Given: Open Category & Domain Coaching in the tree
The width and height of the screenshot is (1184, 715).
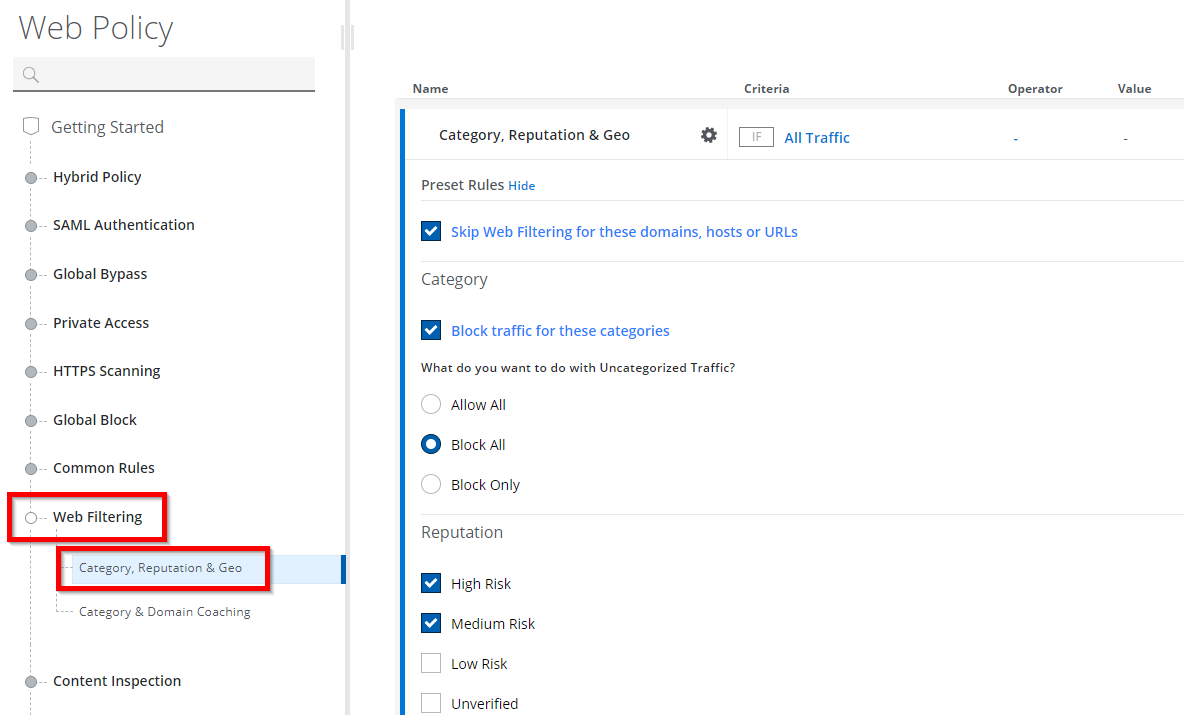Looking at the screenshot, I should [163, 611].
